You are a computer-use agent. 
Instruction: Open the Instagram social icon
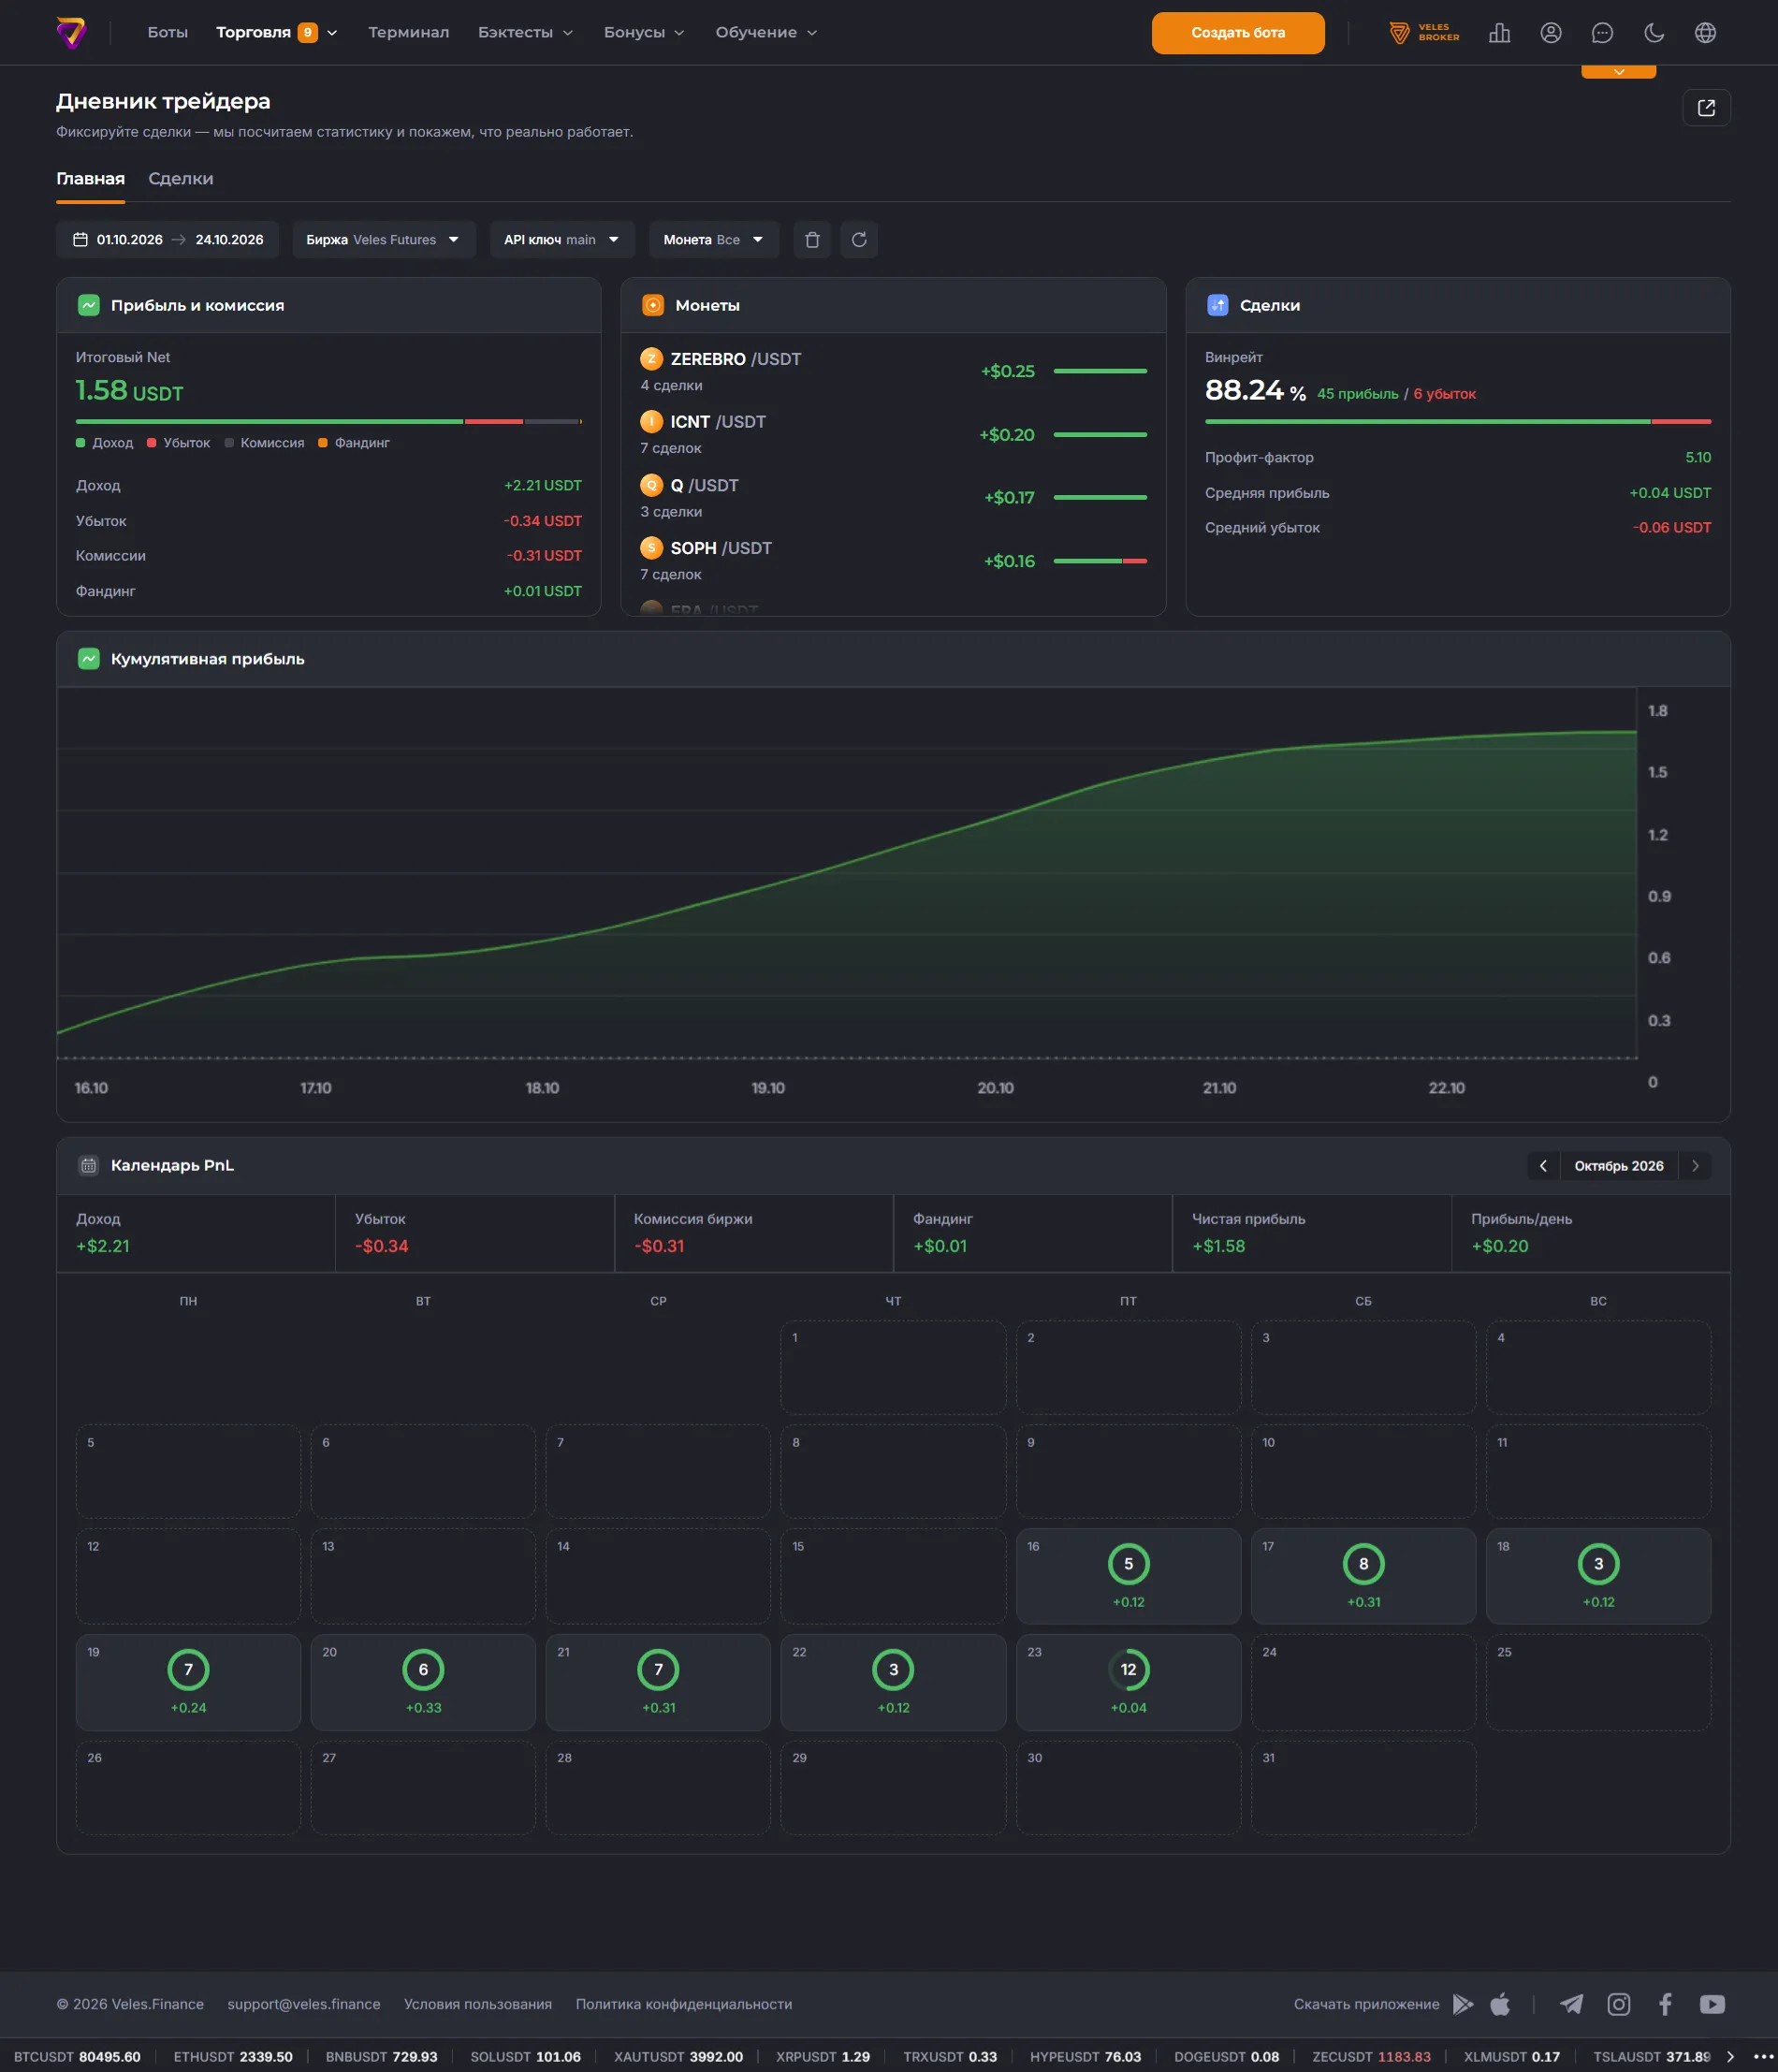point(1618,2004)
